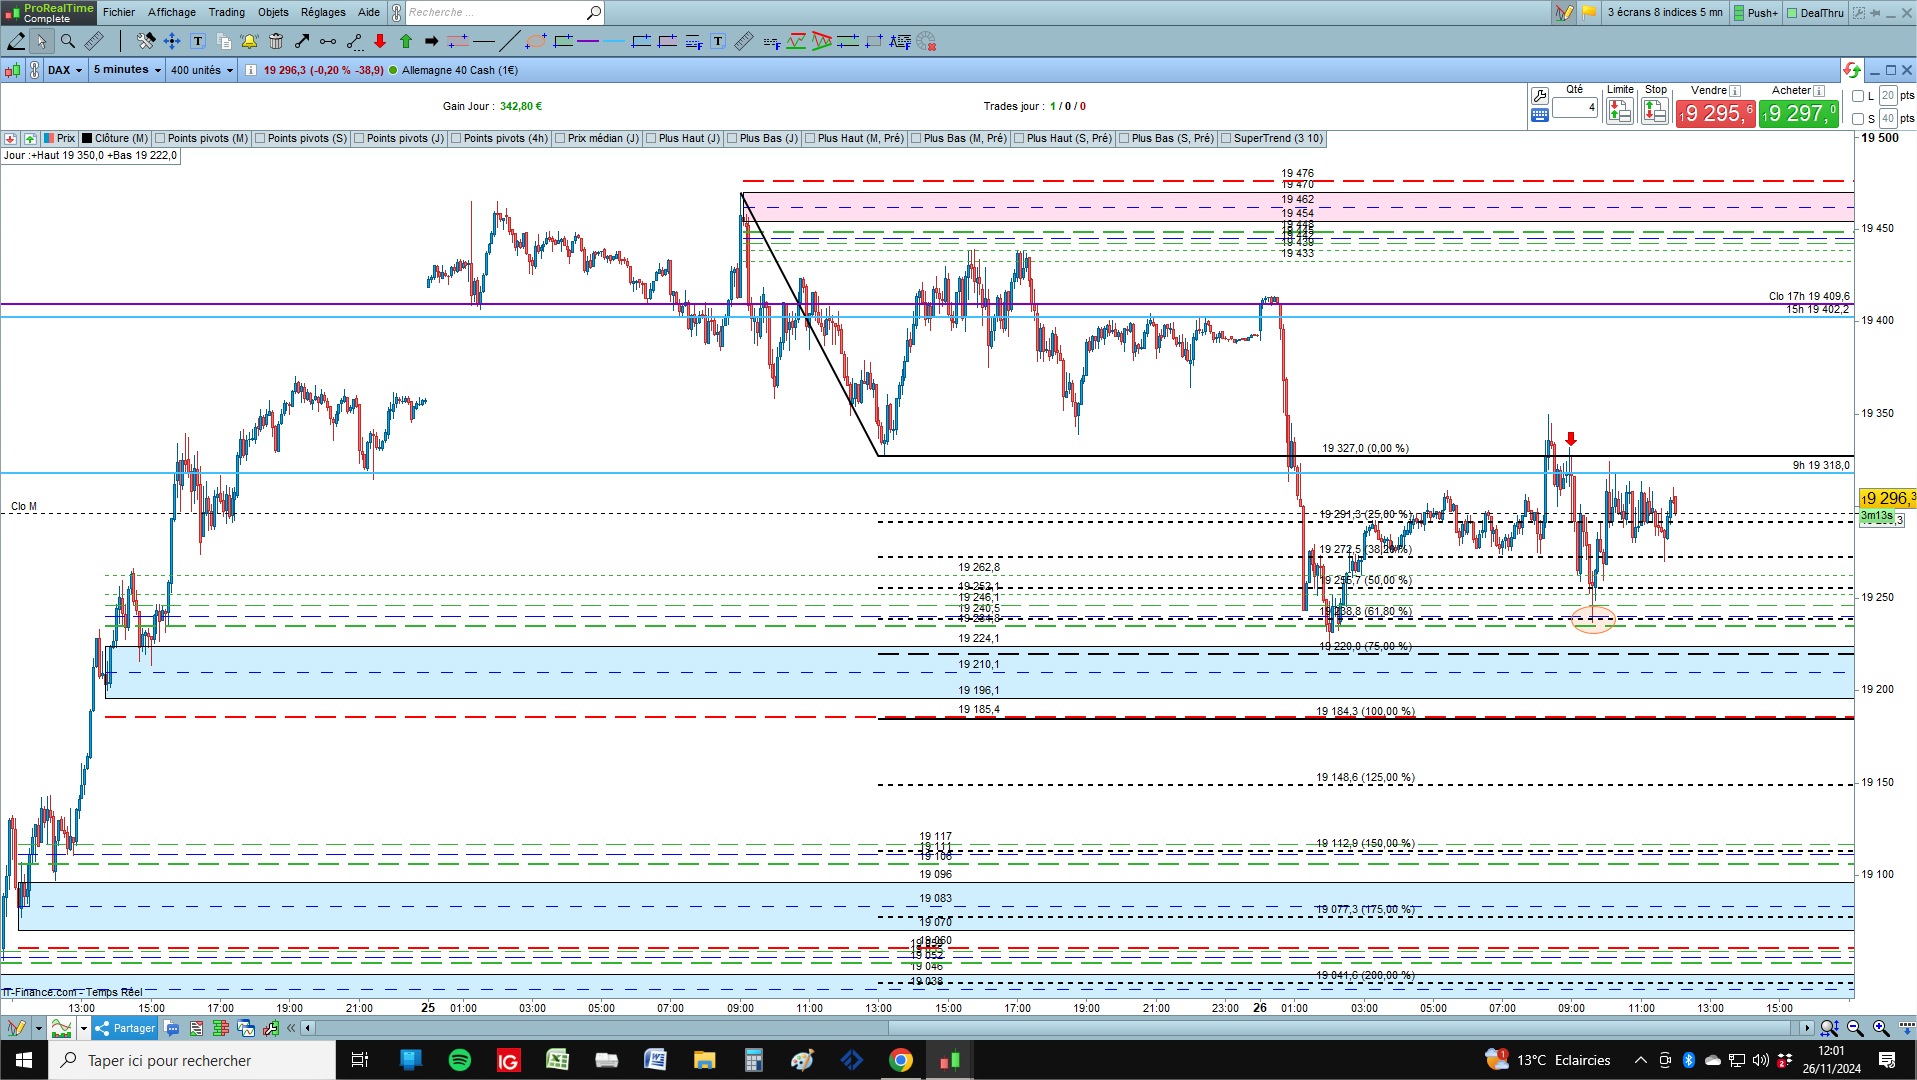Open the 5 minutes timeframe dropdown
1917x1080 pixels.
pyautogui.click(x=127, y=70)
